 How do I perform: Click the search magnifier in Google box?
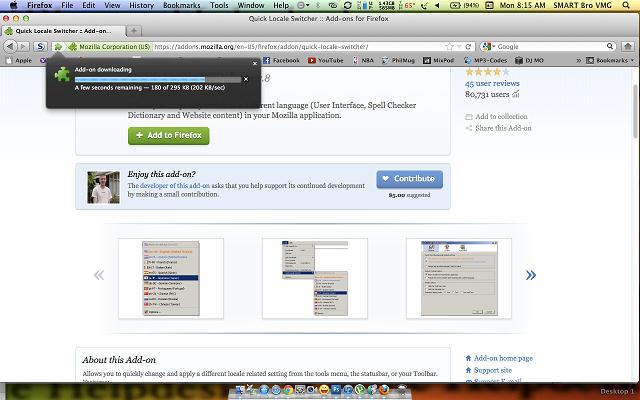click(x=610, y=46)
